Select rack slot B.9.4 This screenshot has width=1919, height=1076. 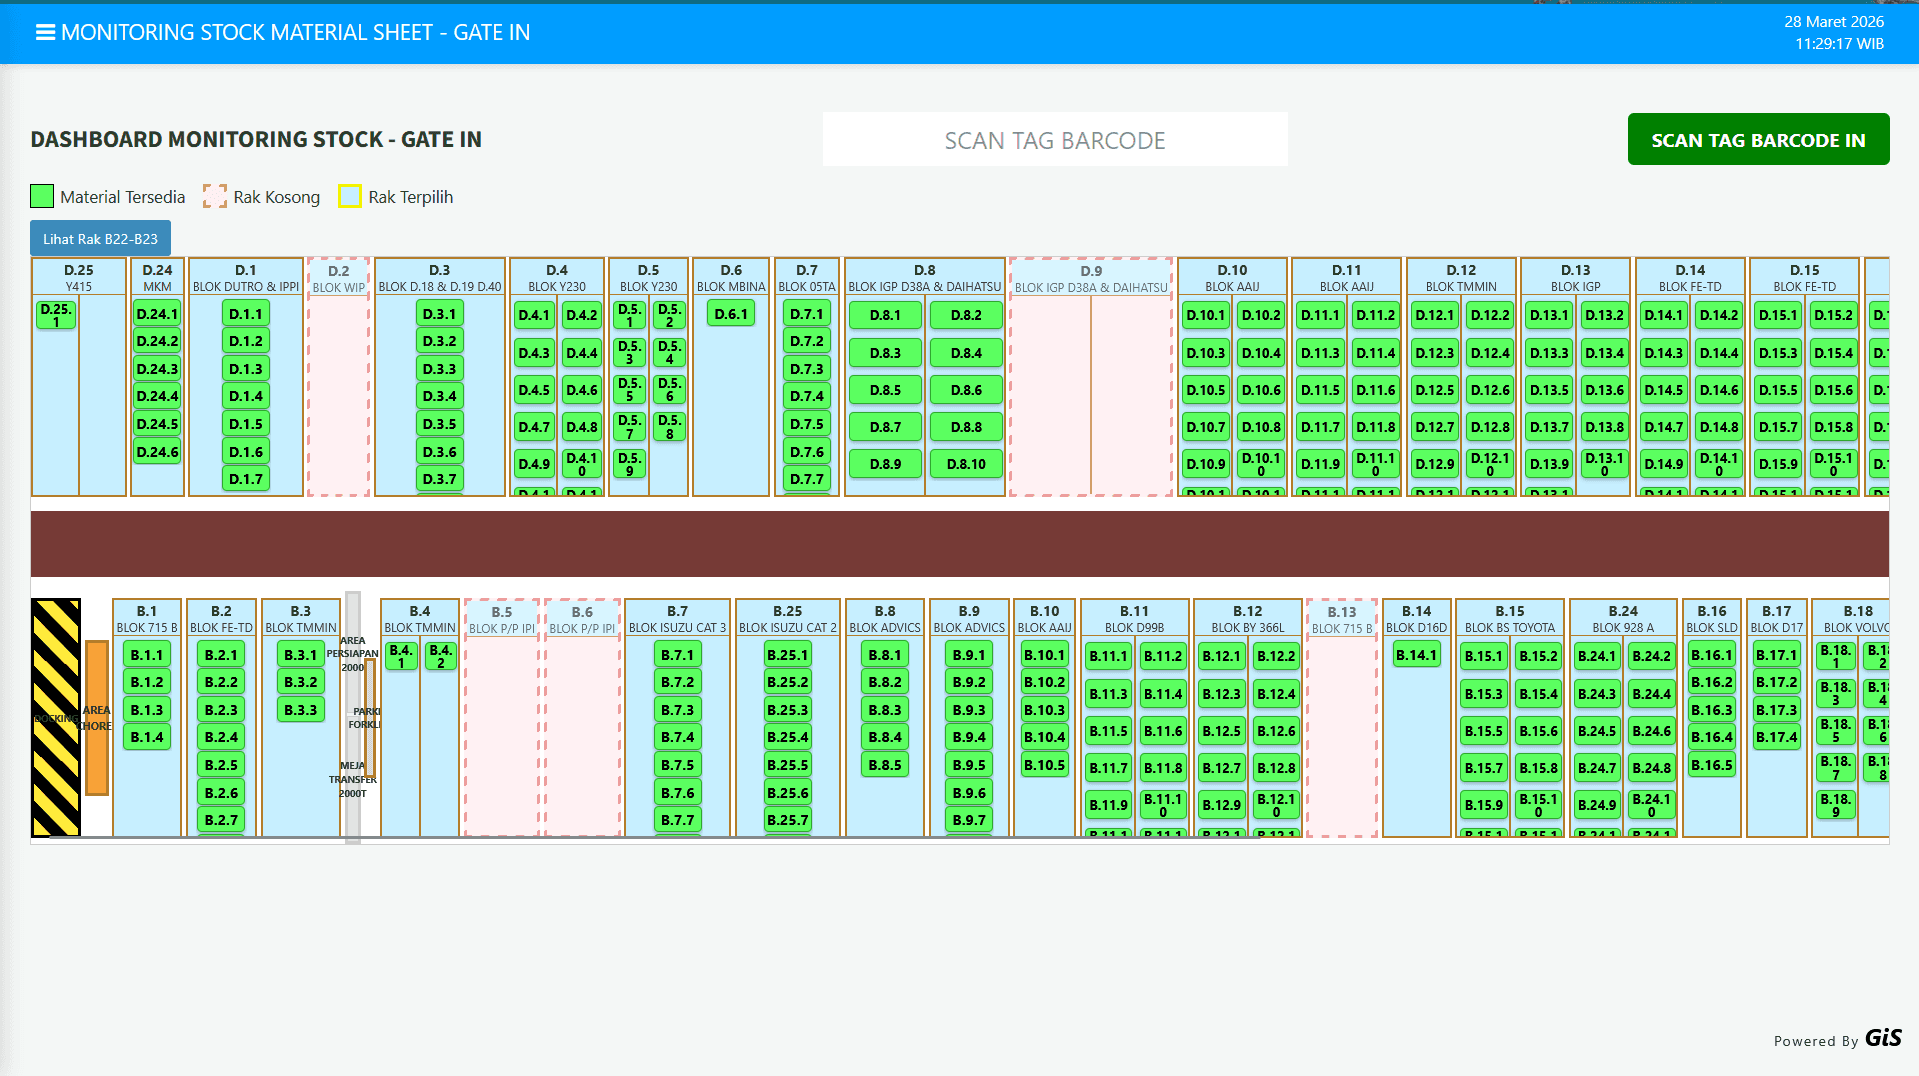[969, 737]
